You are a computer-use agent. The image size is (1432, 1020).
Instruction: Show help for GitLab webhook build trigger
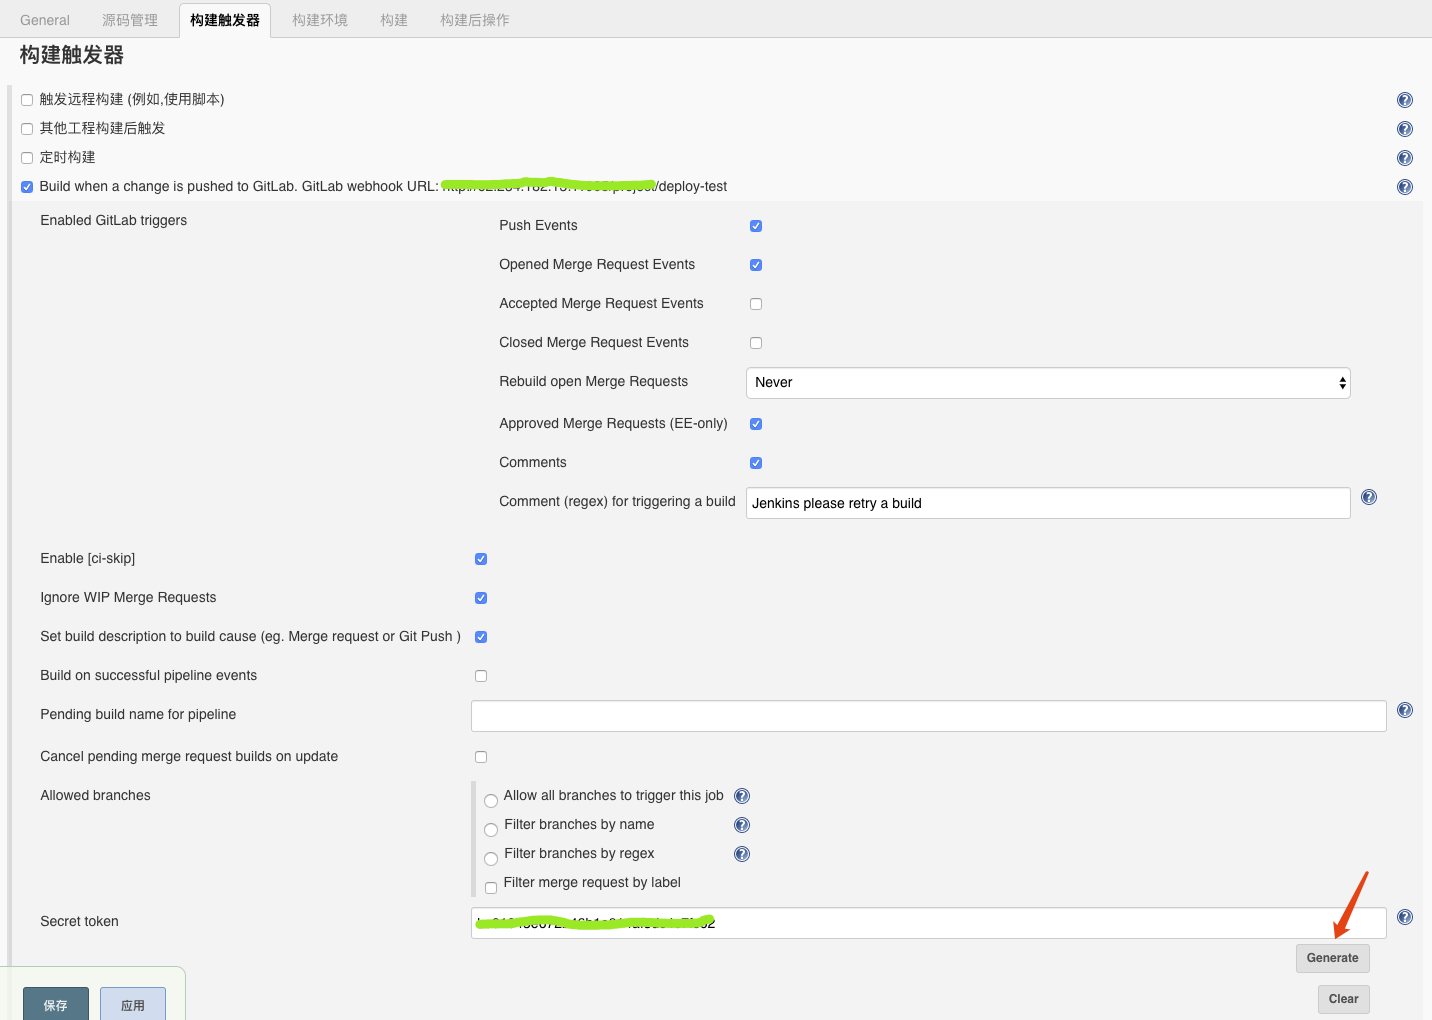[1404, 187]
